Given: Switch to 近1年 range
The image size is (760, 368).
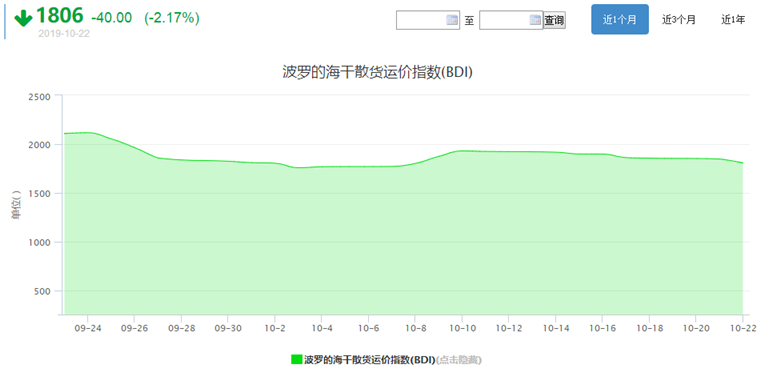Looking at the screenshot, I should click(x=733, y=19).
